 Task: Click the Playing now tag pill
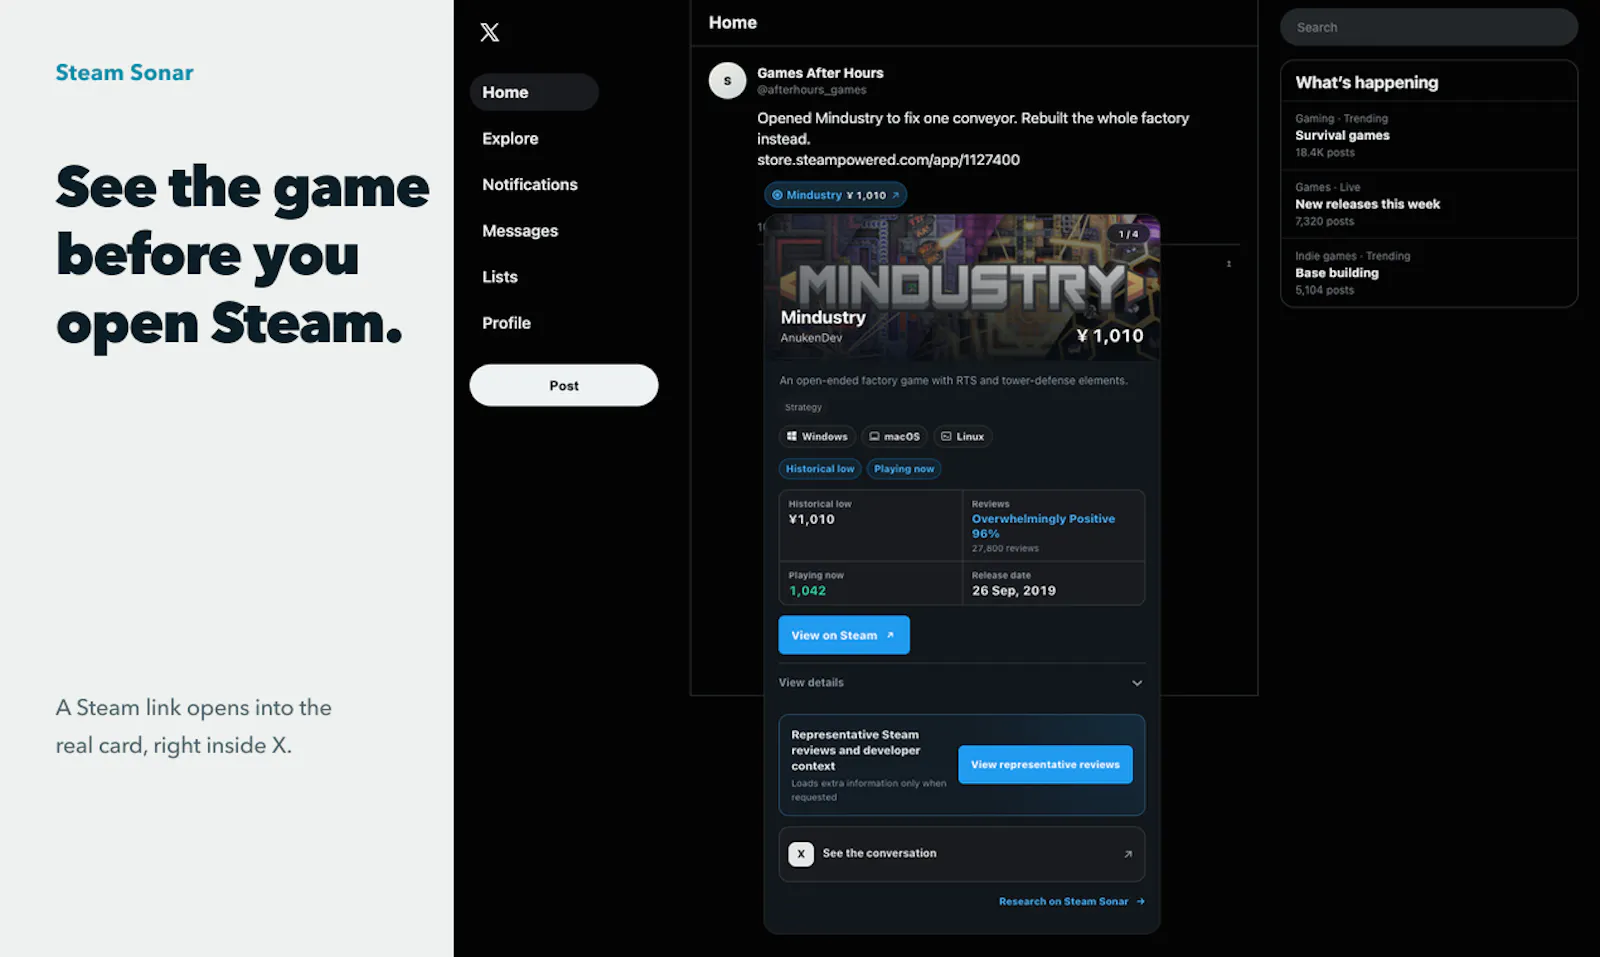(x=904, y=469)
